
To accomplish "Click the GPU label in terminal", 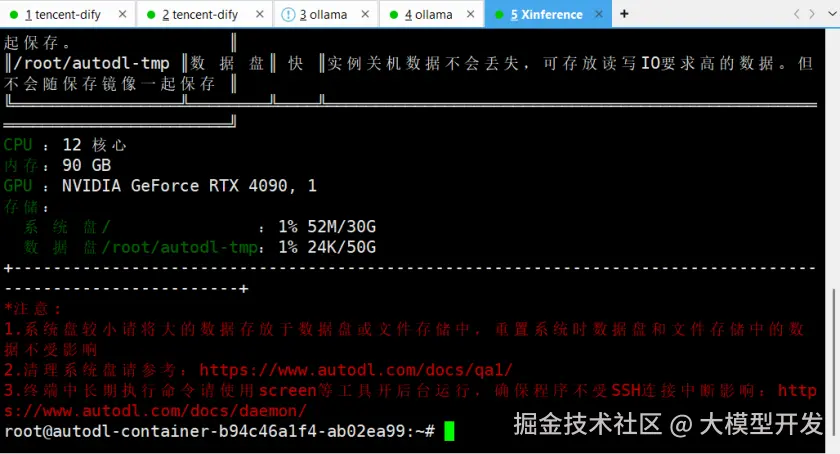I will 18,185.
